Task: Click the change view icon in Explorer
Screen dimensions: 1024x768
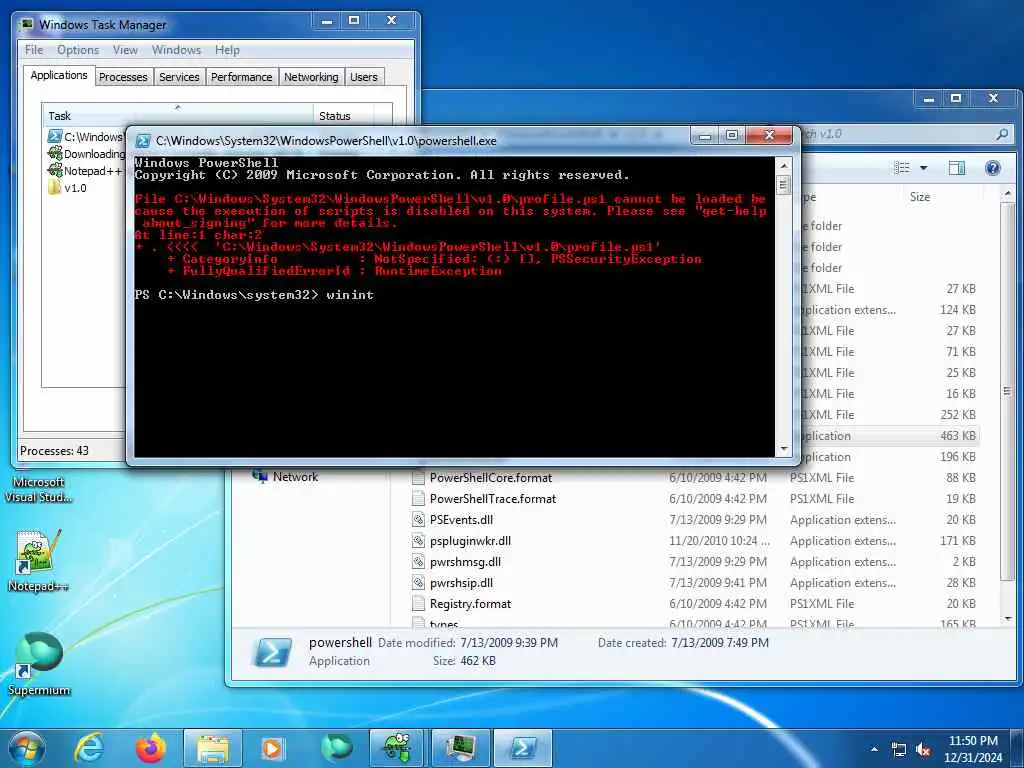Action: pyautogui.click(x=902, y=168)
